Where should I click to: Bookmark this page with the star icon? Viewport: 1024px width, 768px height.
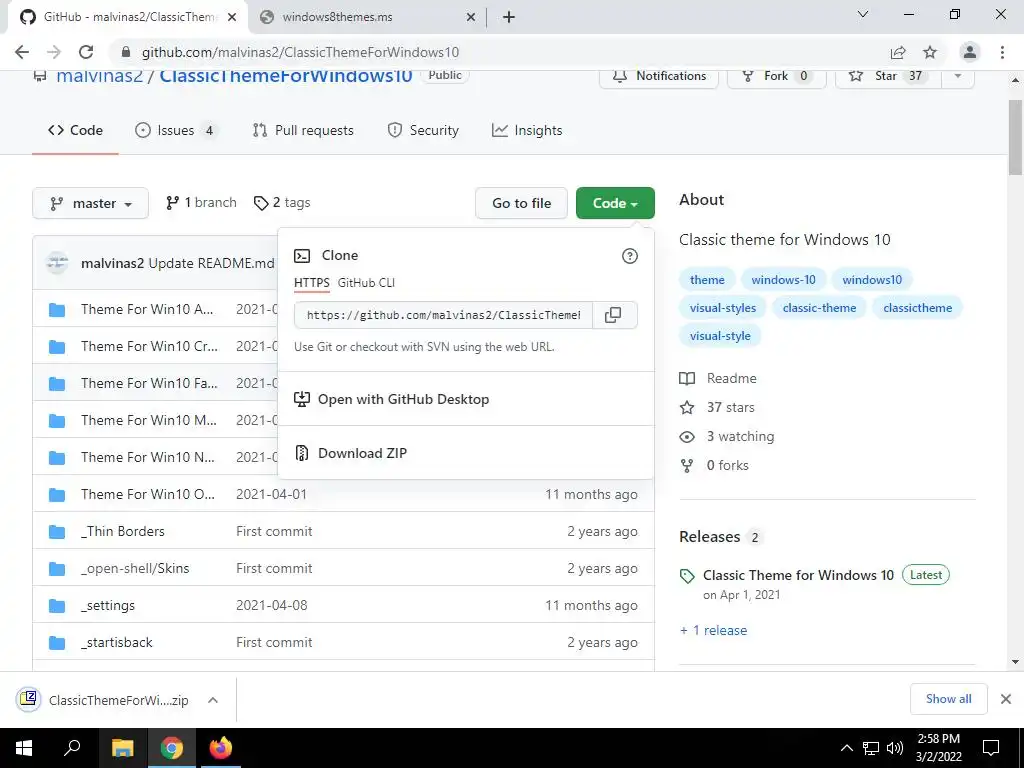tap(930, 52)
